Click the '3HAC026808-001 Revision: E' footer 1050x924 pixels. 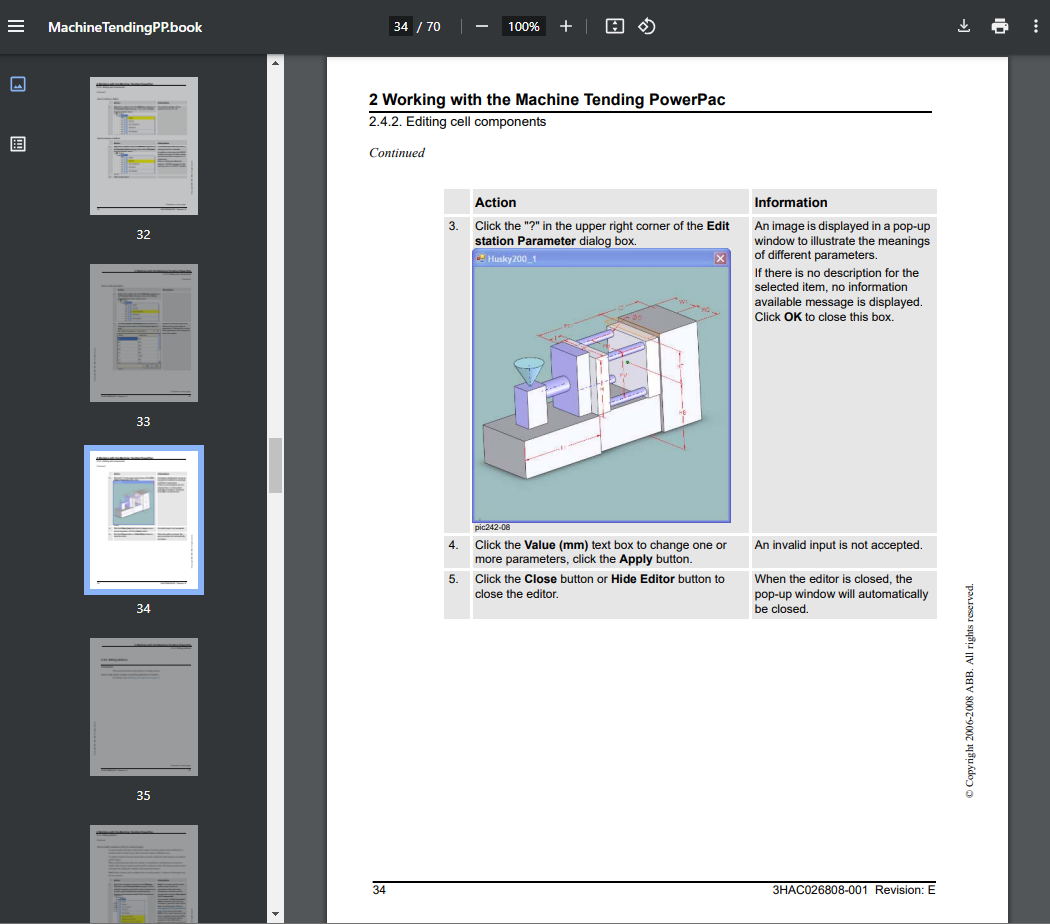854,890
